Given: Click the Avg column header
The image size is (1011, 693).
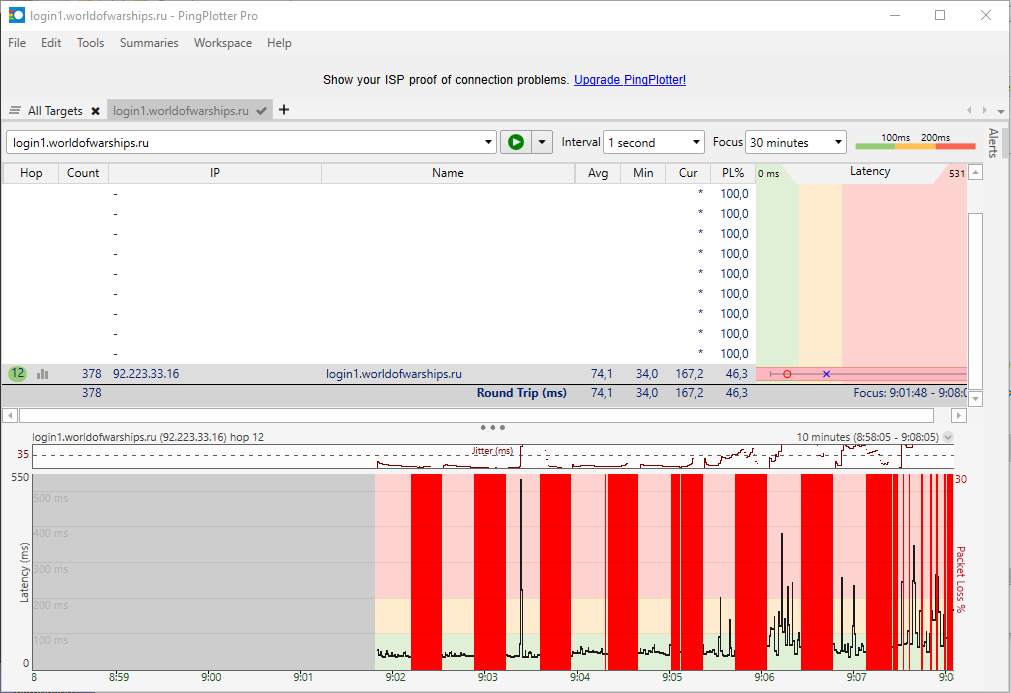Looking at the screenshot, I should coord(598,173).
